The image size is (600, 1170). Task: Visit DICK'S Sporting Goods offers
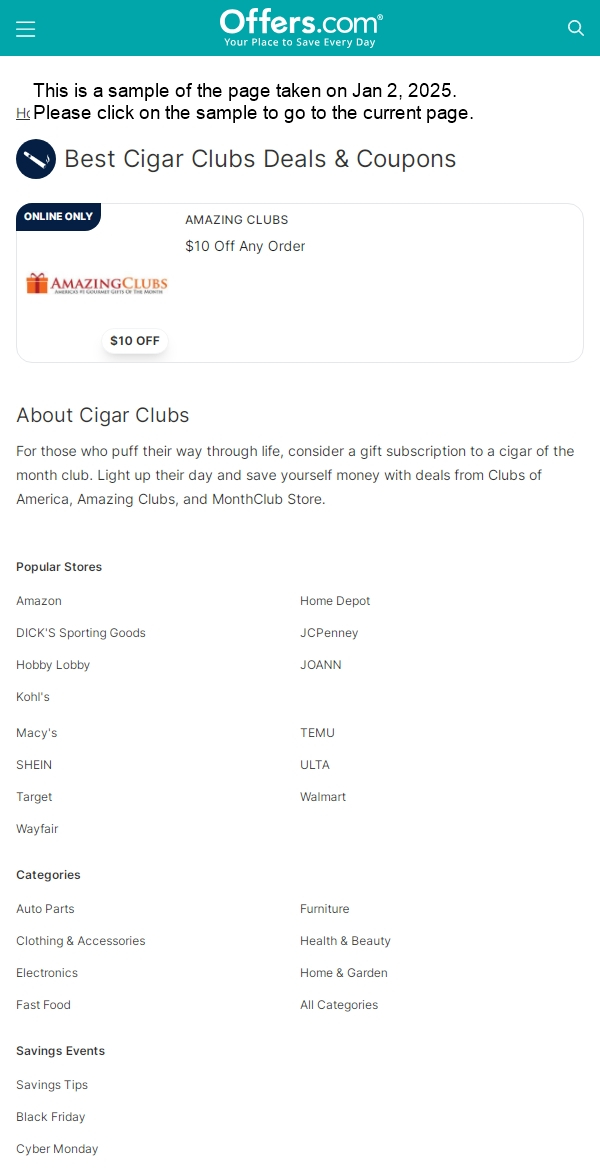coord(81,633)
